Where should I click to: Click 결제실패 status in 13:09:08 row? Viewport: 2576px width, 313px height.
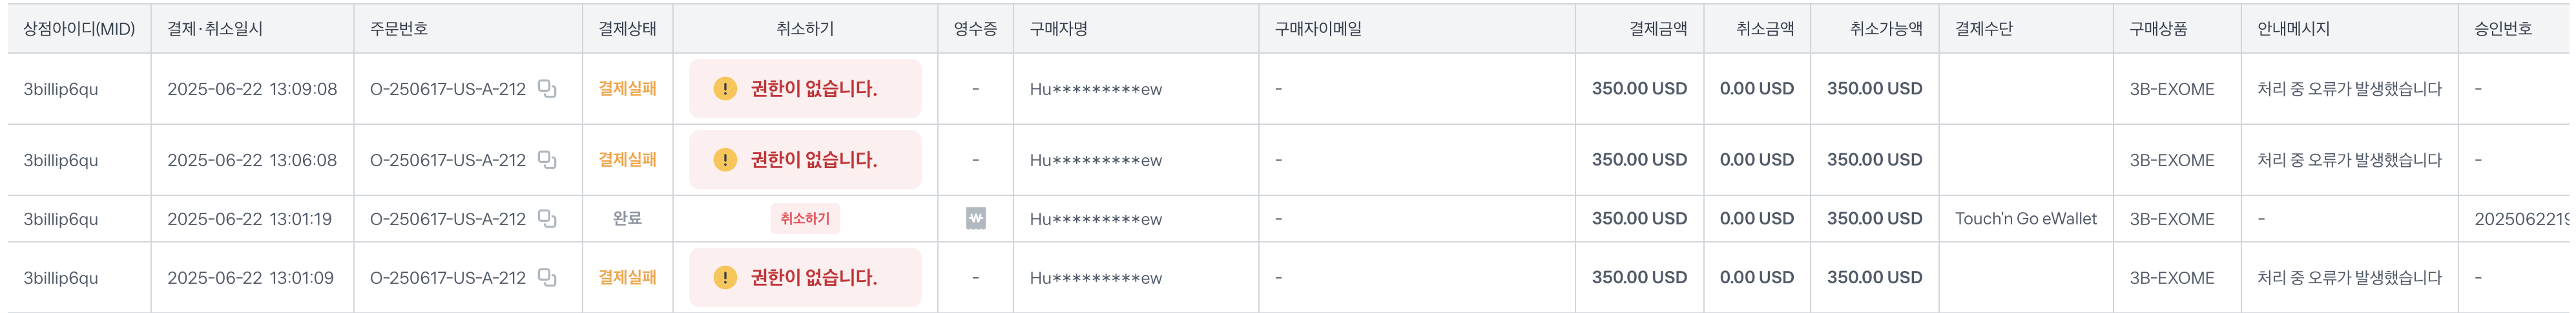628,89
